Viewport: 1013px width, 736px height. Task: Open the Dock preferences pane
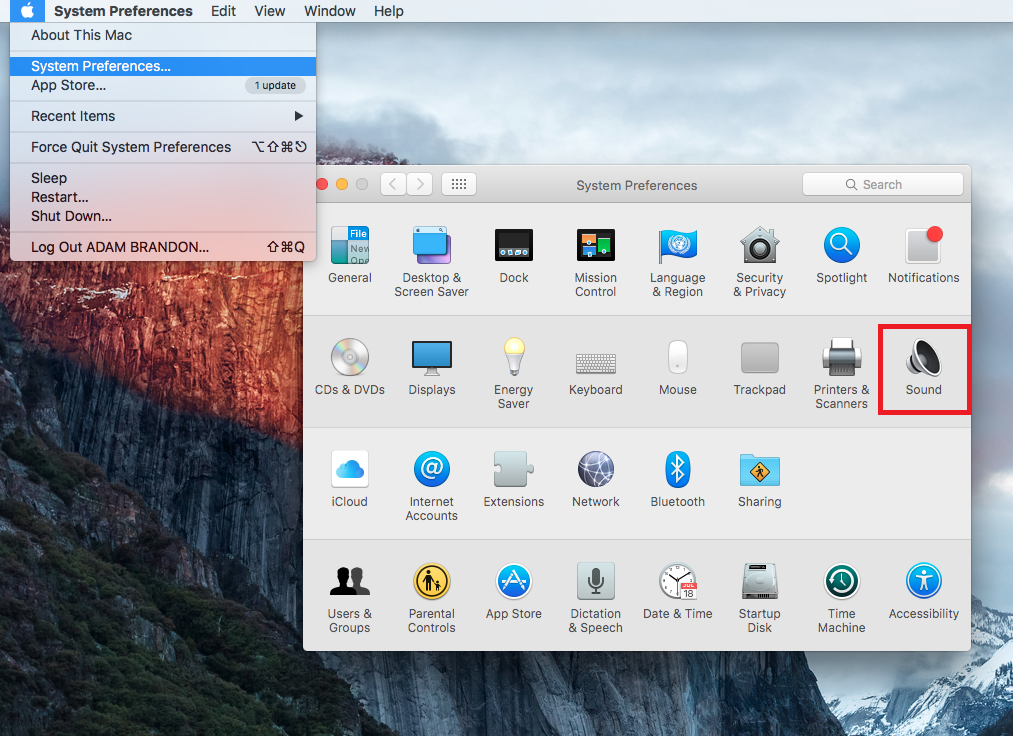pos(514,255)
